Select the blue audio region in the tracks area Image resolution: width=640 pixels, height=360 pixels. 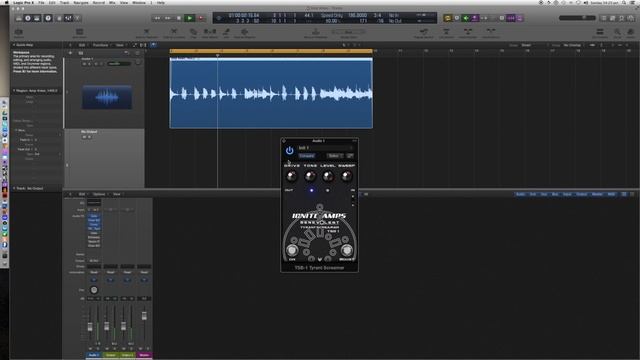pyautogui.click(x=271, y=93)
